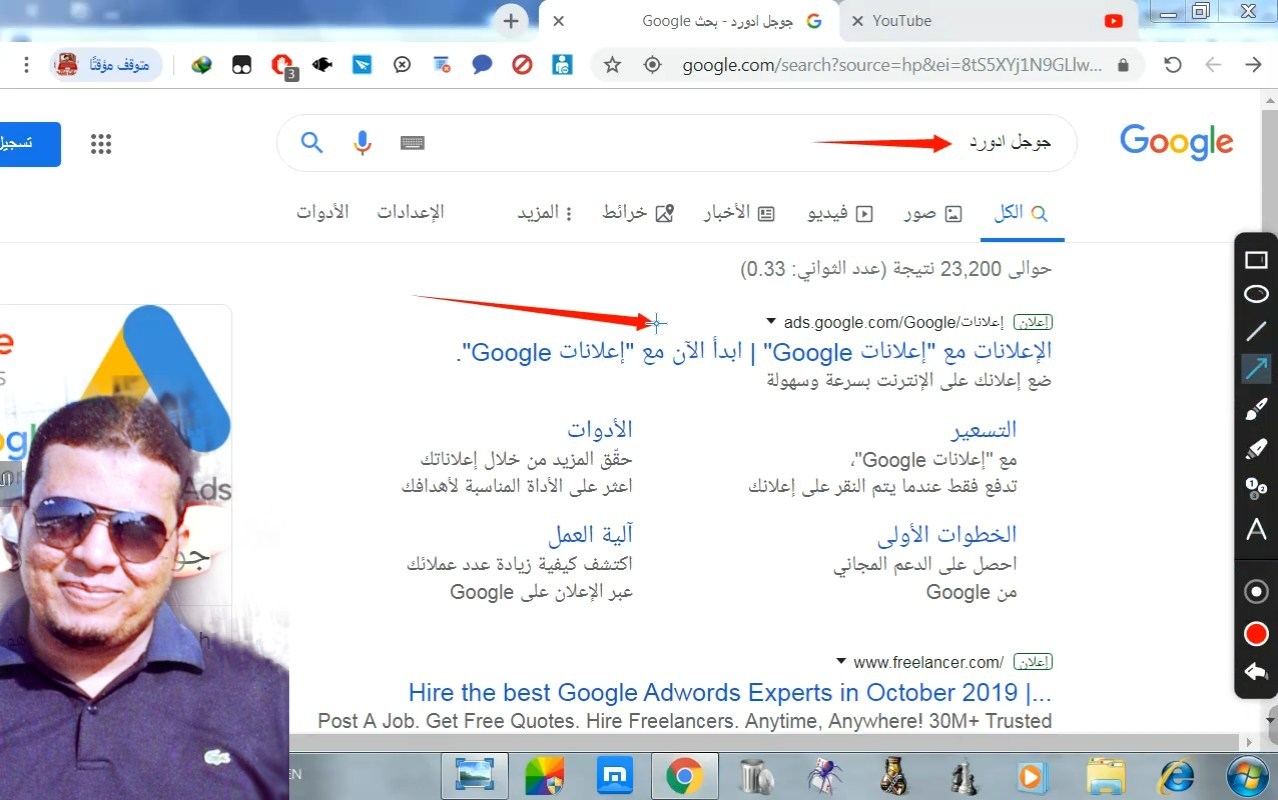Open Chrome three-dot menu
This screenshot has height=800, width=1278.
coord(26,65)
